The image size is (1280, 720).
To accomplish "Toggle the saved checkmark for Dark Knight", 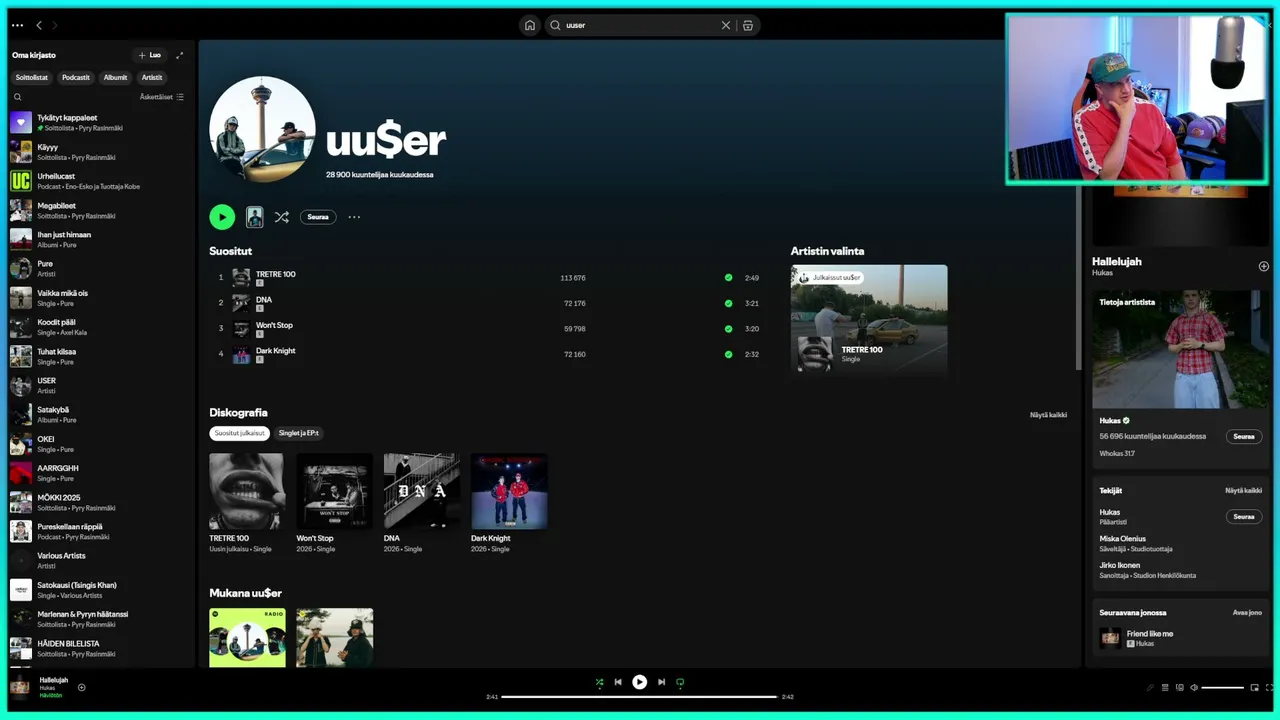I will click(728, 354).
